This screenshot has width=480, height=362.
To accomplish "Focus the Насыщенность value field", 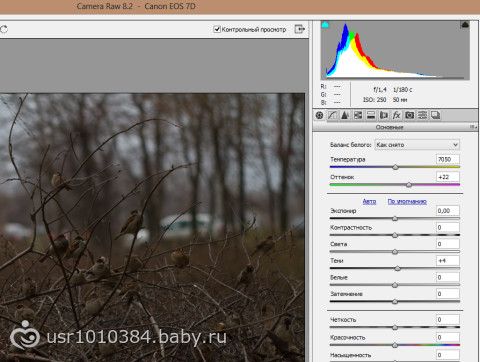I will pos(448,355).
